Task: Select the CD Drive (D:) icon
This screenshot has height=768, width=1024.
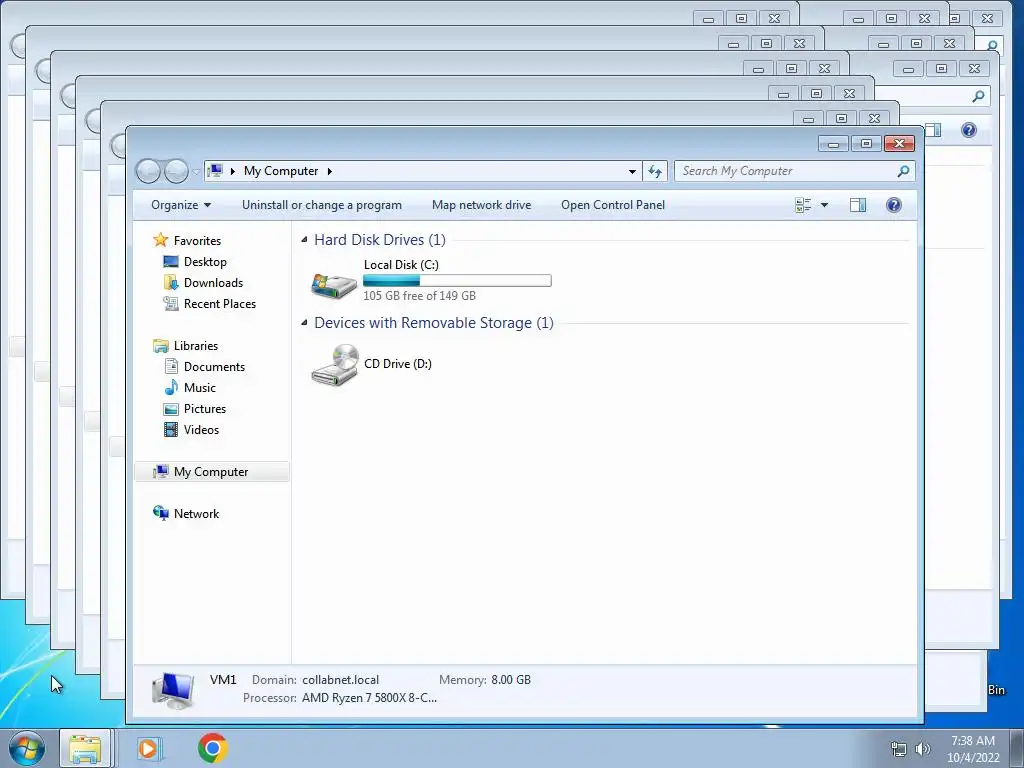Action: point(334,366)
